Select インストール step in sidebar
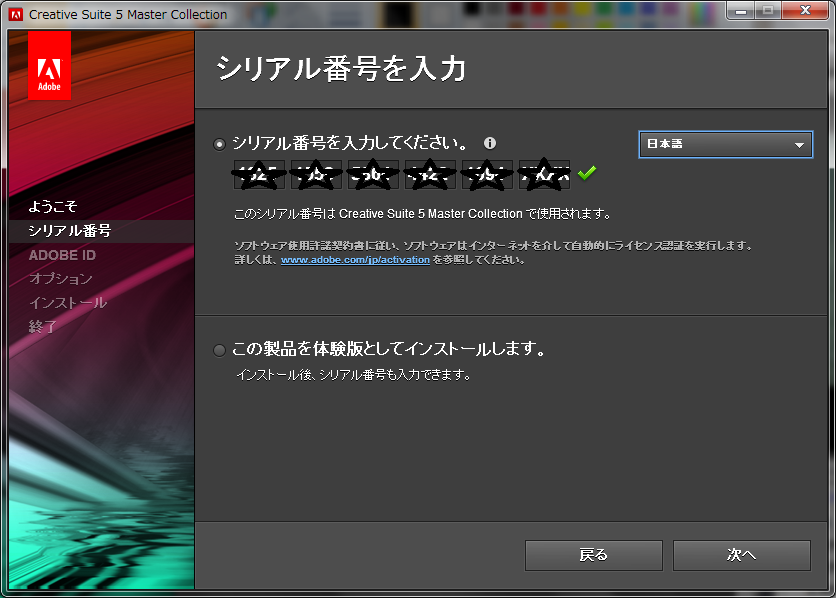 tap(68, 303)
